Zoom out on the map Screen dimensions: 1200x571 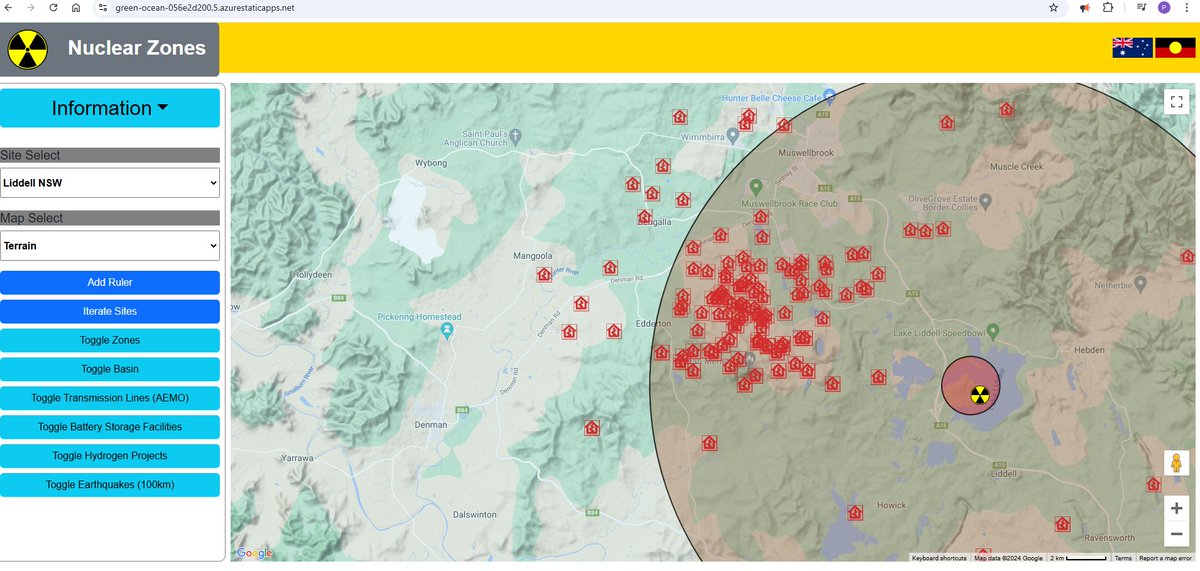(1177, 534)
